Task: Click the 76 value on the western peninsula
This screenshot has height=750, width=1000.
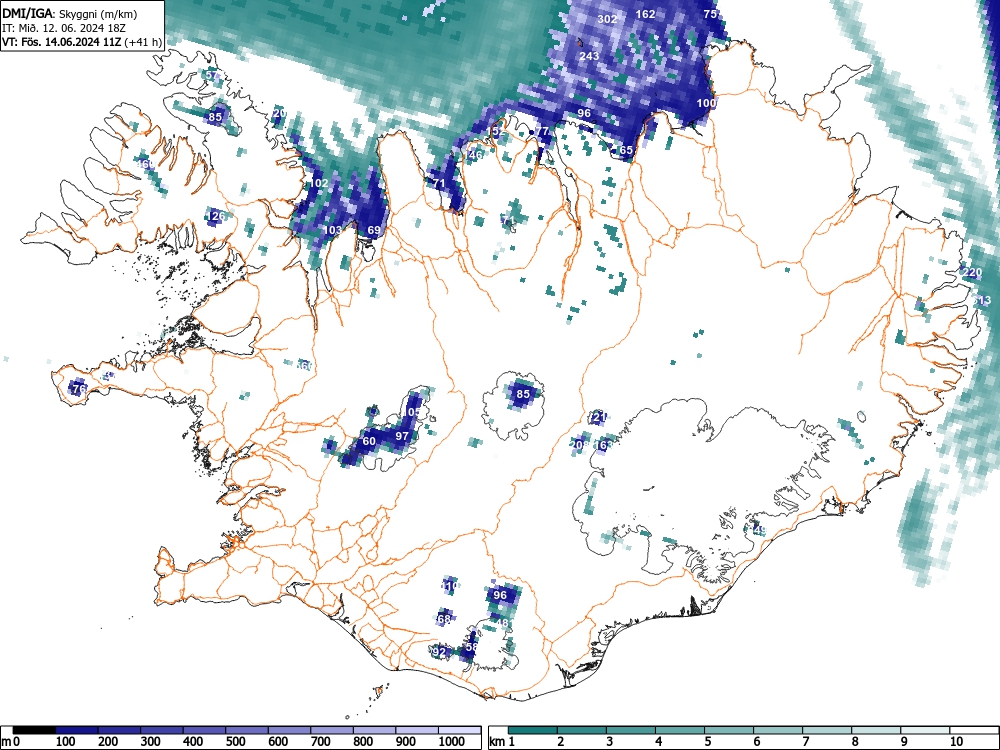Action: click(79, 388)
